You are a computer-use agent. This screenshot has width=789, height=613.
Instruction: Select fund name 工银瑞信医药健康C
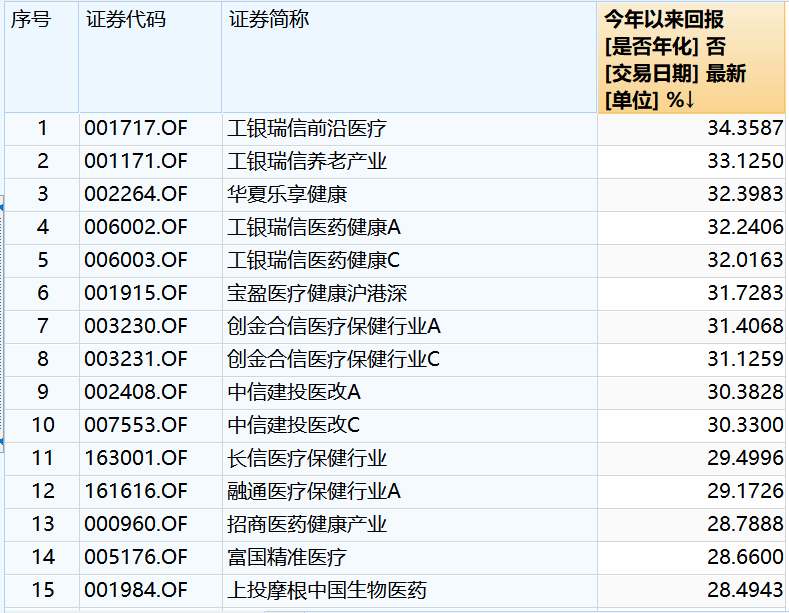click(x=313, y=260)
